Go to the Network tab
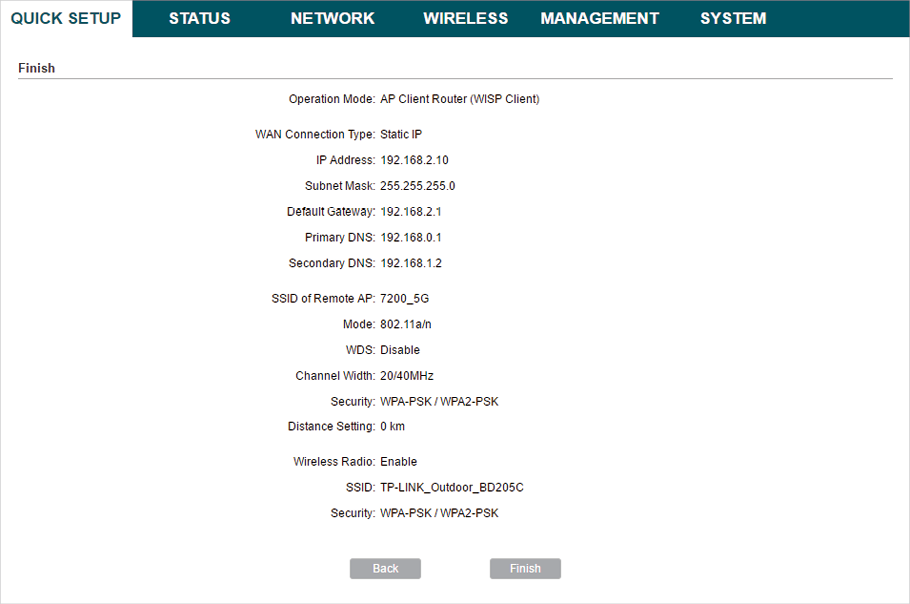 (x=332, y=19)
